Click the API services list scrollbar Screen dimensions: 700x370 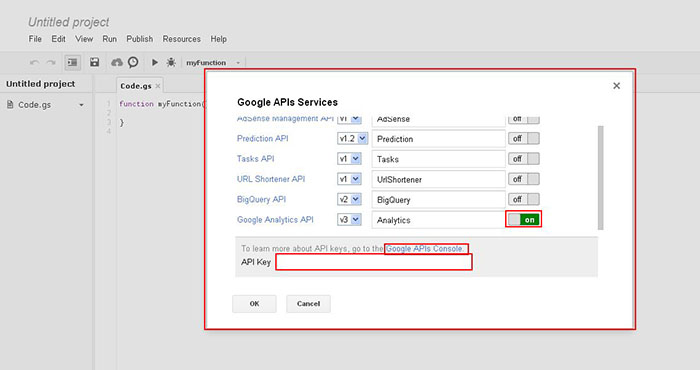pos(600,178)
